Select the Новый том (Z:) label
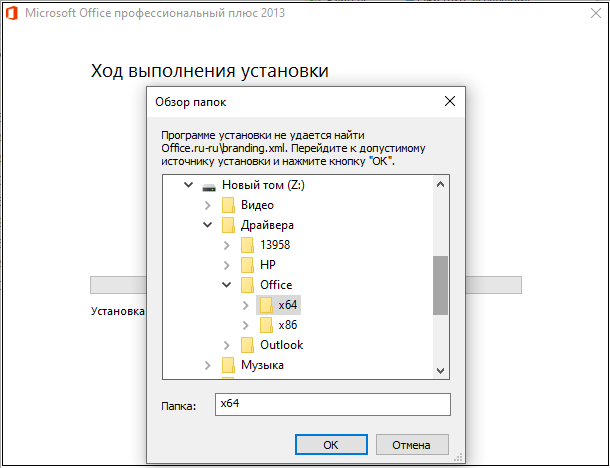610x468 pixels. (263, 185)
